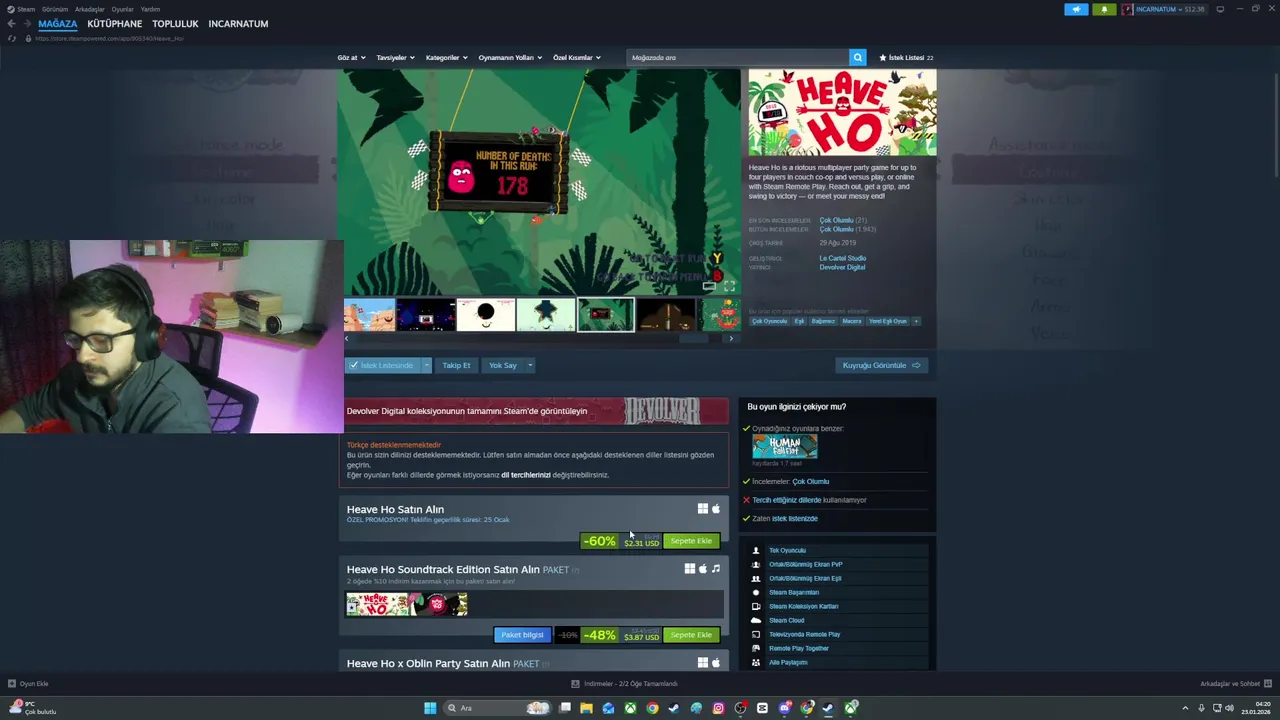Open Arkadaşlar ve Sohbet panel
Viewport: 1280px width, 720px height.
coord(1235,684)
